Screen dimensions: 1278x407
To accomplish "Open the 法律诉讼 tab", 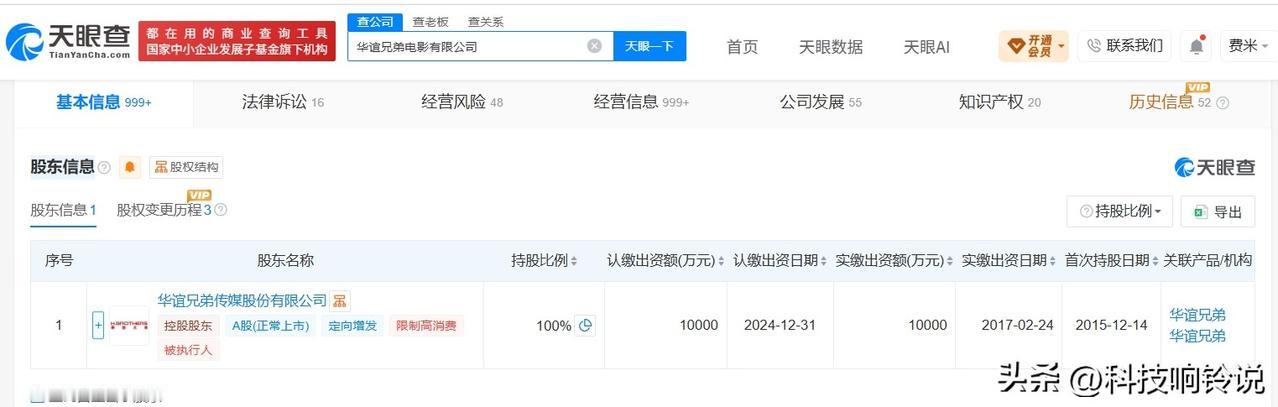I will coord(283,102).
